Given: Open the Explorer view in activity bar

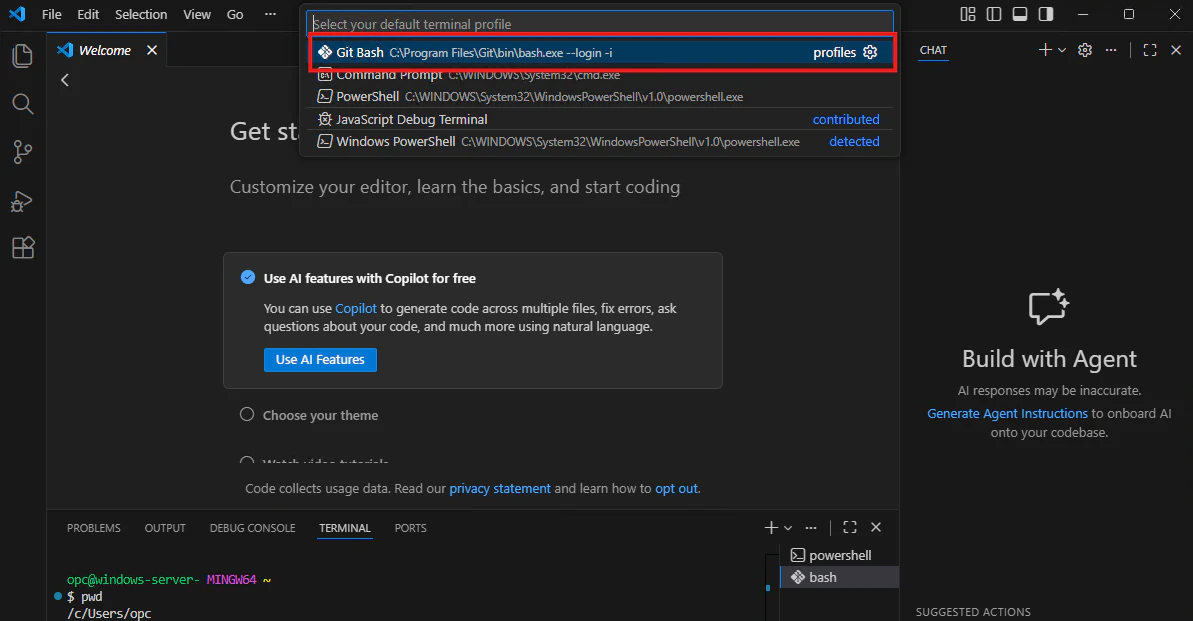Looking at the screenshot, I should pyautogui.click(x=23, y=56).
